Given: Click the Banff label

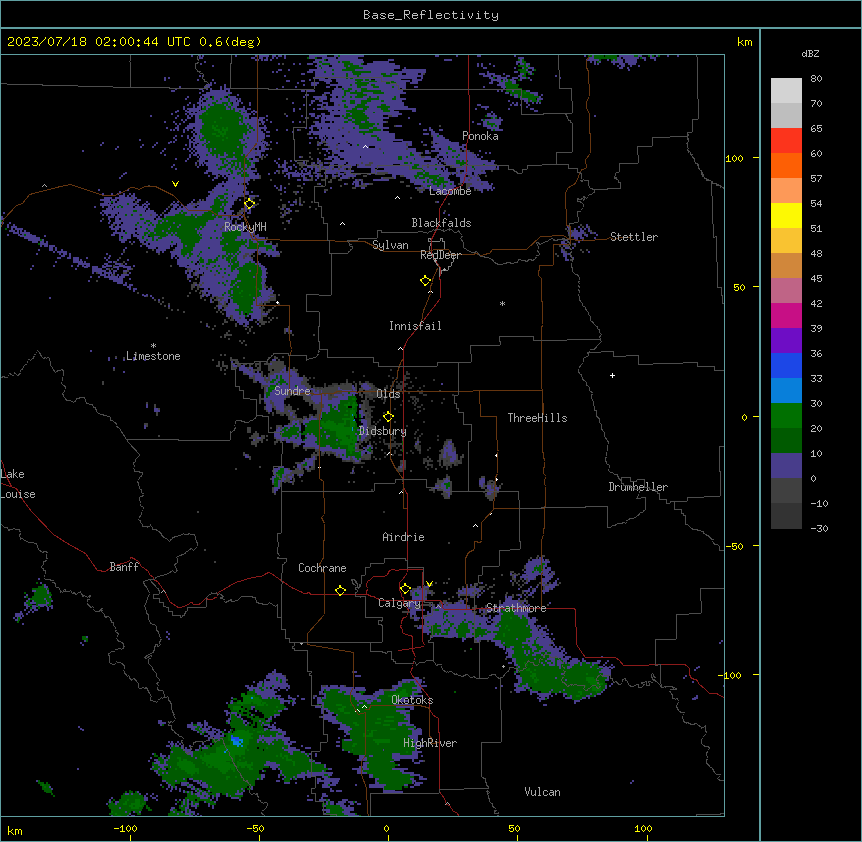Looking at the screenshot, I should [124, 567].
